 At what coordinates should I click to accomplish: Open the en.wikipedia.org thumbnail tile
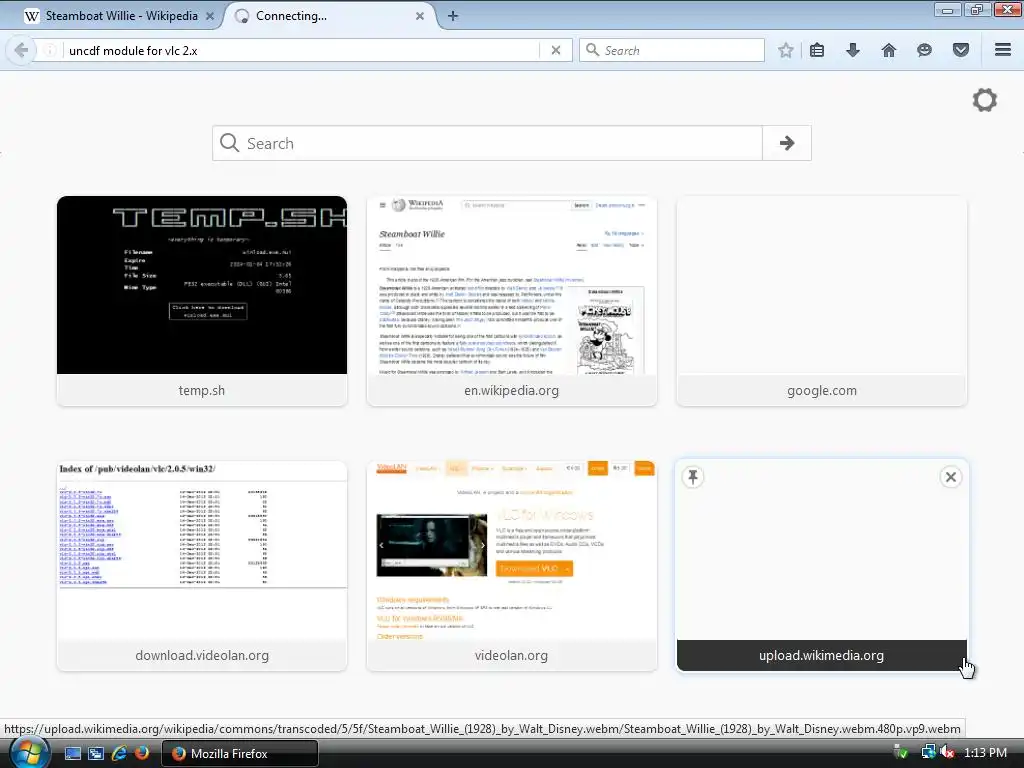511,301
